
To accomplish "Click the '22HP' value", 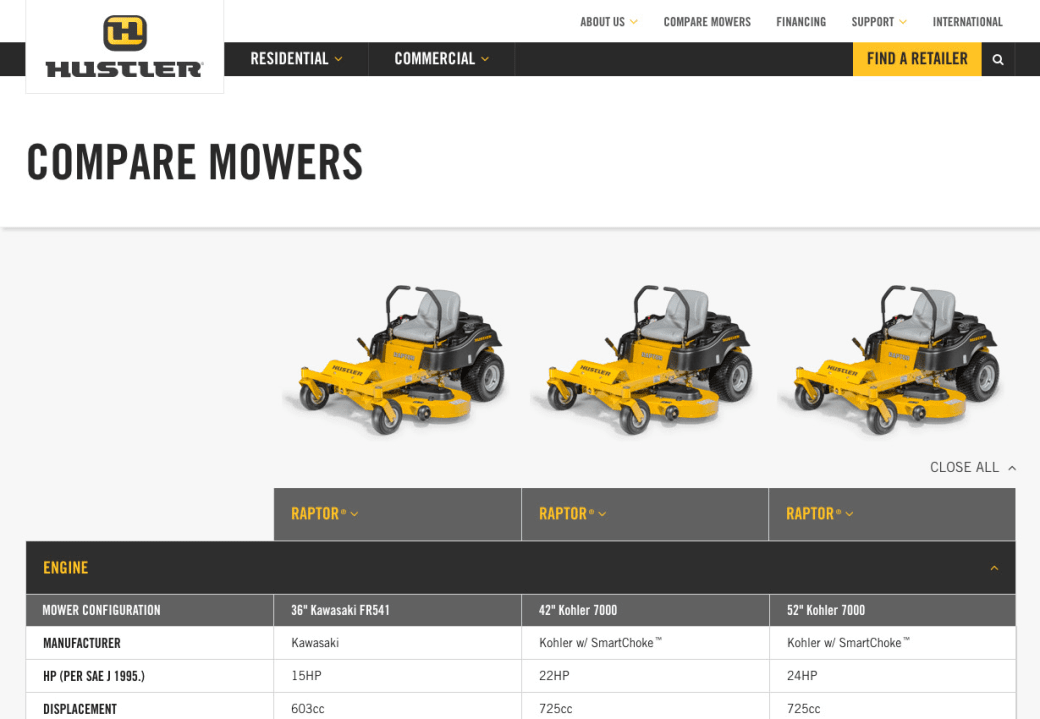I will click(554, 676).
